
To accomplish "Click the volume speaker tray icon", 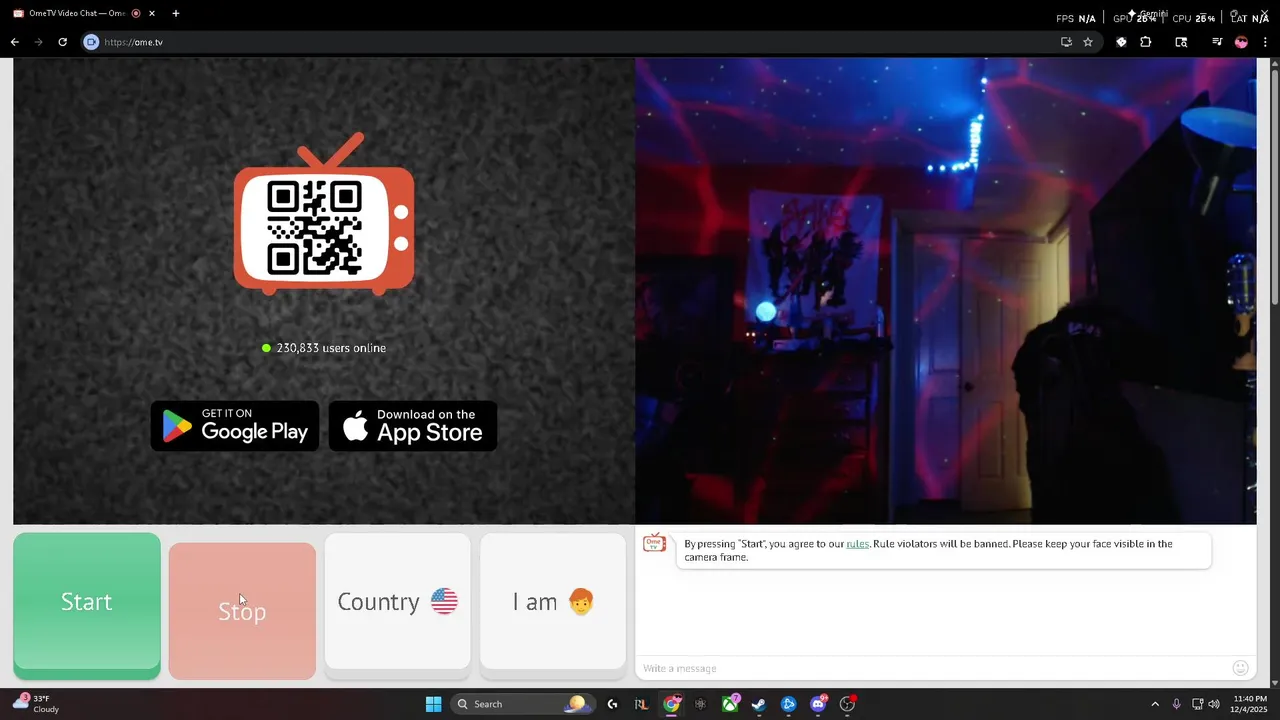I will pyautogui.click(x=1214, y=704).
